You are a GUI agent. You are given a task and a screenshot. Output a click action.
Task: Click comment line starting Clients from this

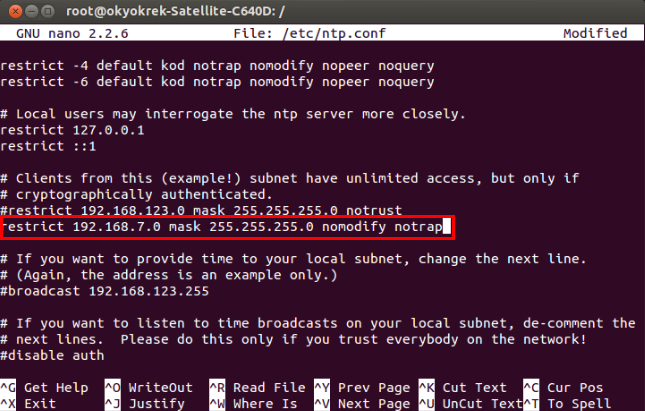[290, 179]
